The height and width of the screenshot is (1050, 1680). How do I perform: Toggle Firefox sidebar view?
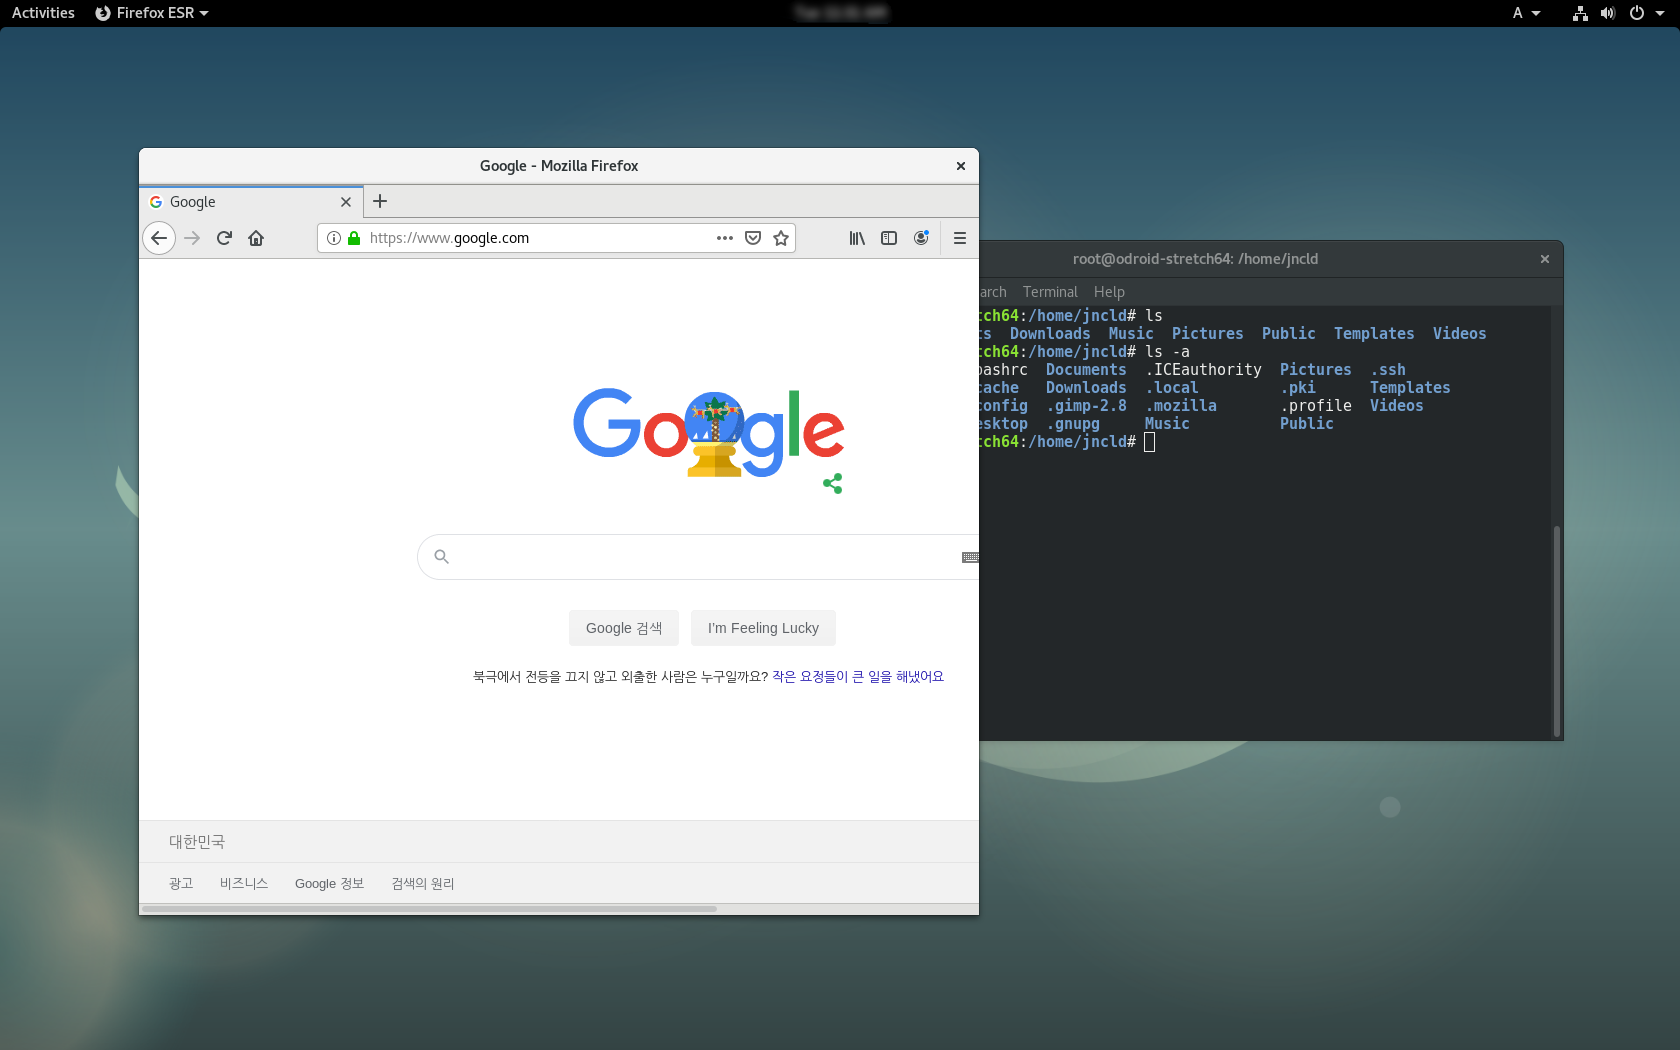[889, 238]
